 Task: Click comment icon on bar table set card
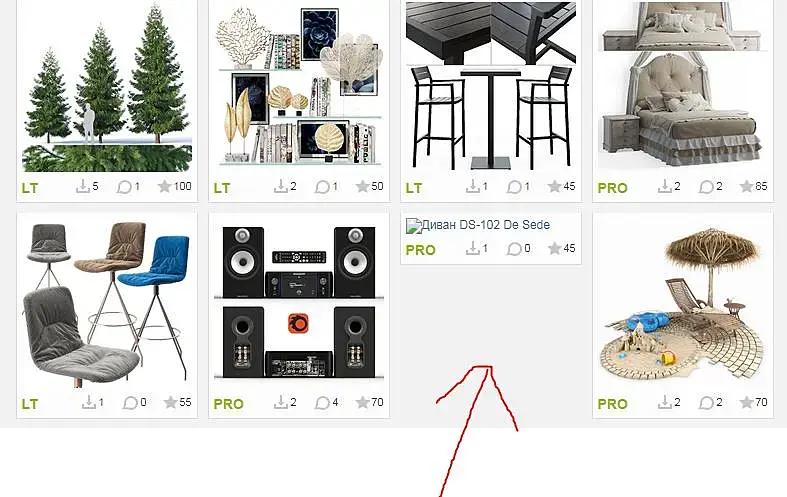click(514, 187)
